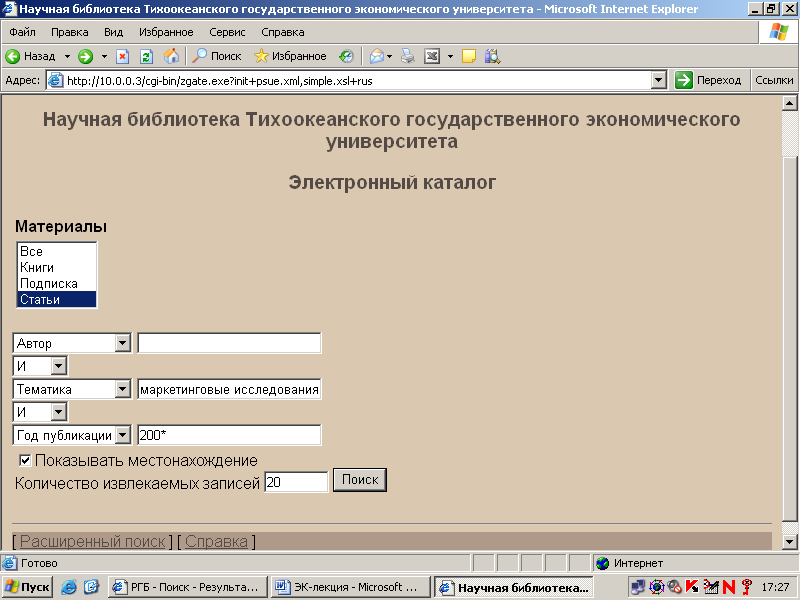The height and width of the screenshot is (600, 800).
Task: Click the Kaspersky K tray icon
Action: (692, 587)
